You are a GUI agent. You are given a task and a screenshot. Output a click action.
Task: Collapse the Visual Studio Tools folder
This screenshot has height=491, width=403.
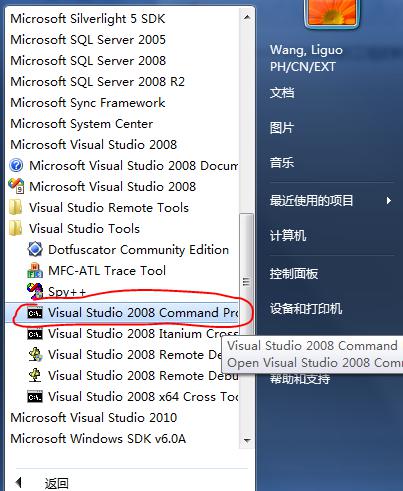tap(75, 229)
